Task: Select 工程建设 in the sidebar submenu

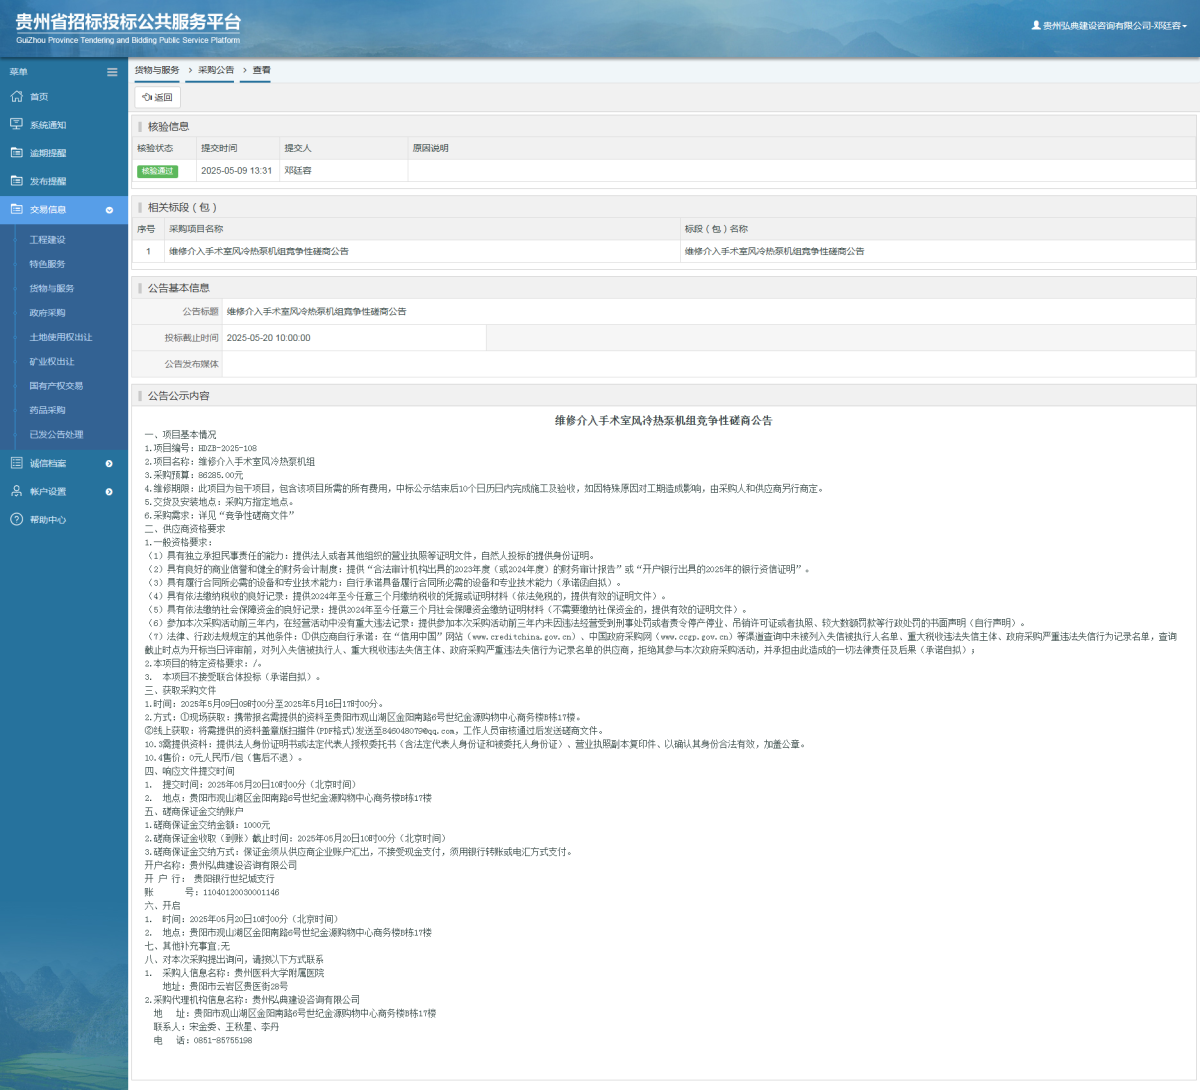Action: point(47,240)
